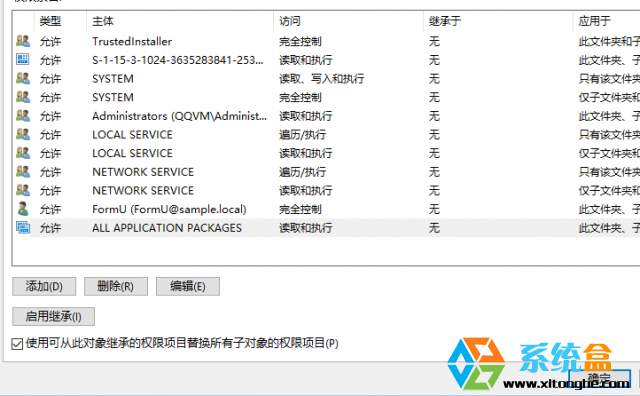Click the group icon beside Administrators entry
The height and width of the screenshot is (396, 640).
[23, 116]
